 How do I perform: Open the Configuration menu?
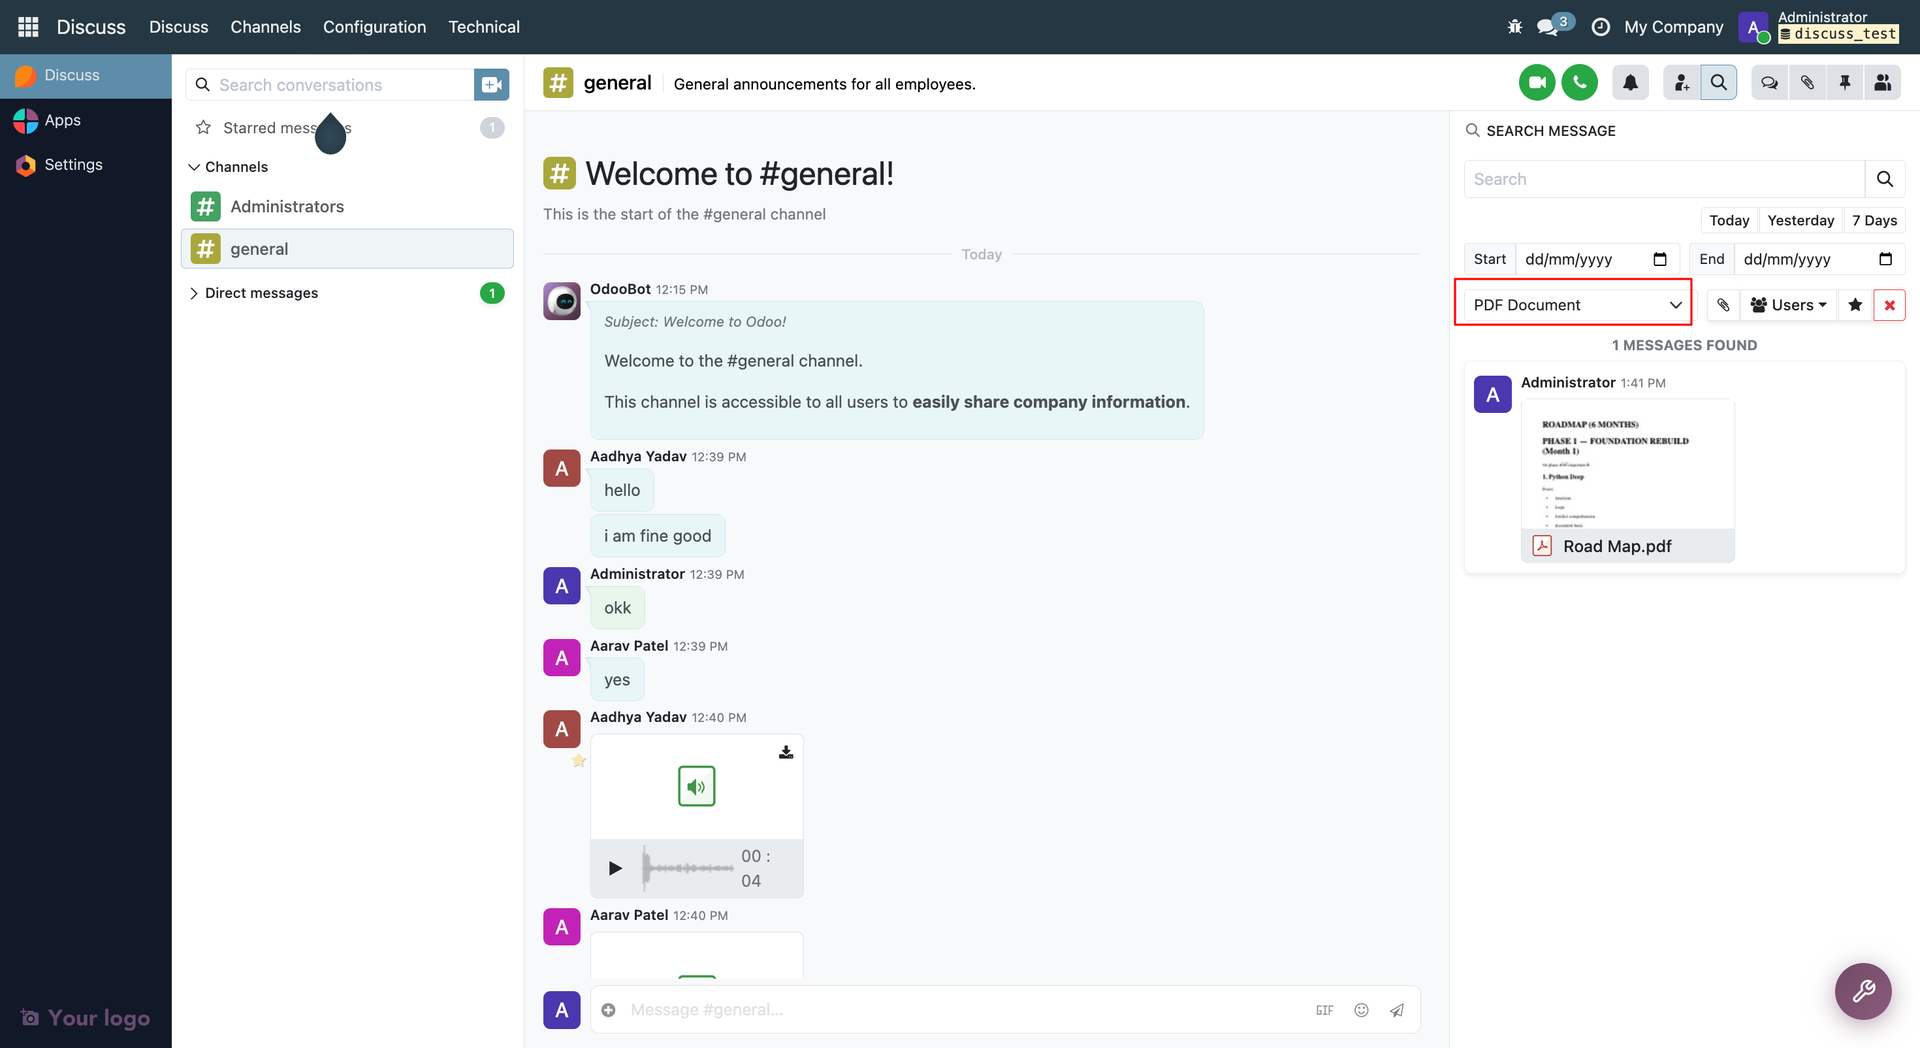[x=374, y=27]
